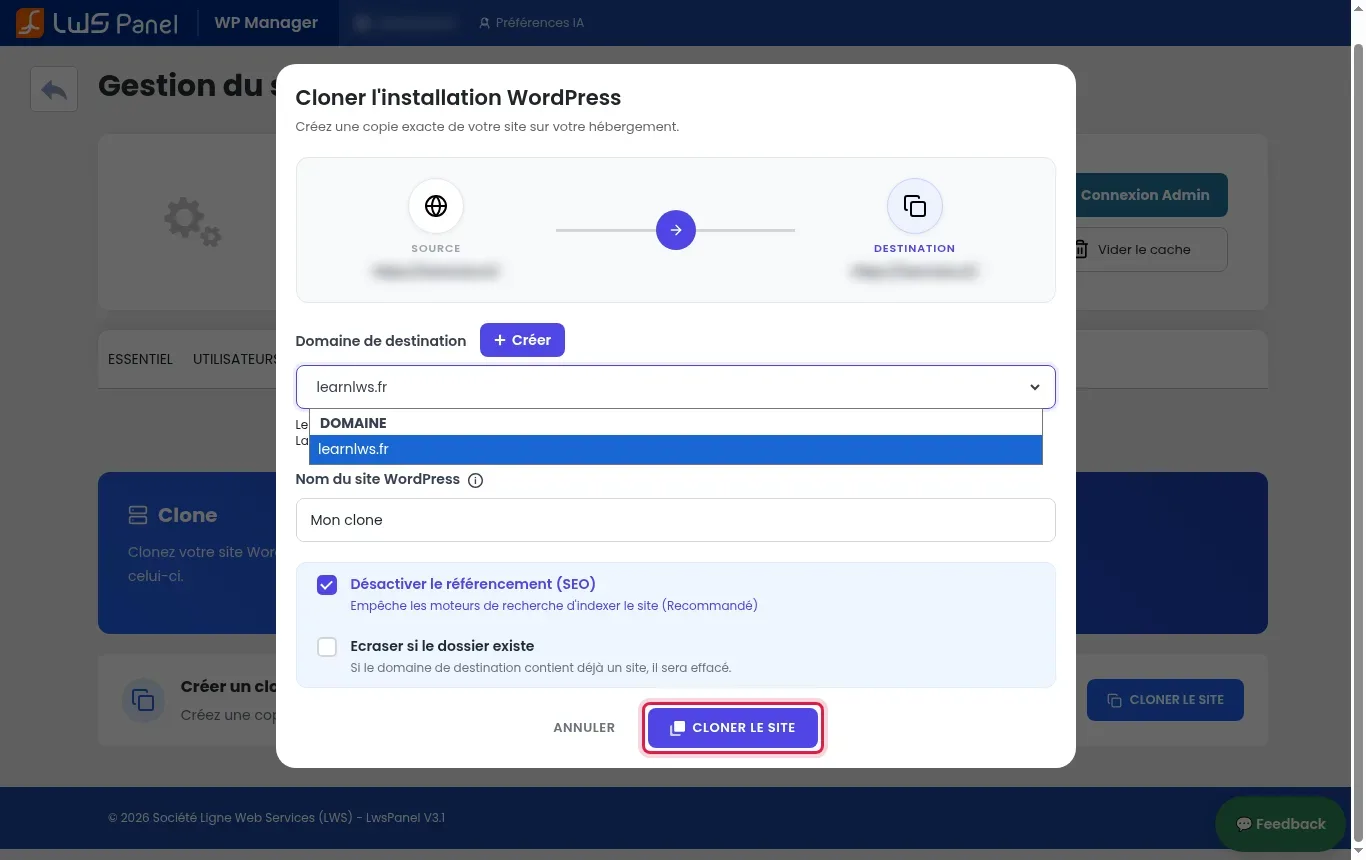Open the destination domain dropdown
1366x860 pixels.
coord(676,387)
